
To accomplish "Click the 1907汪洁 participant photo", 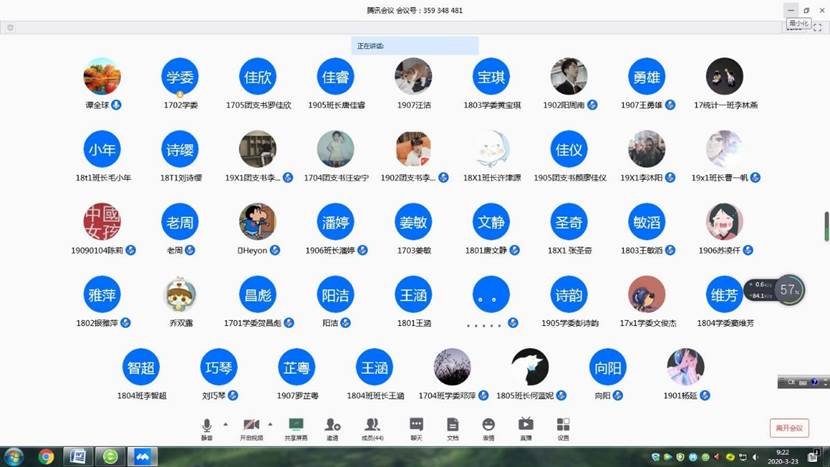I will point(413,76).
